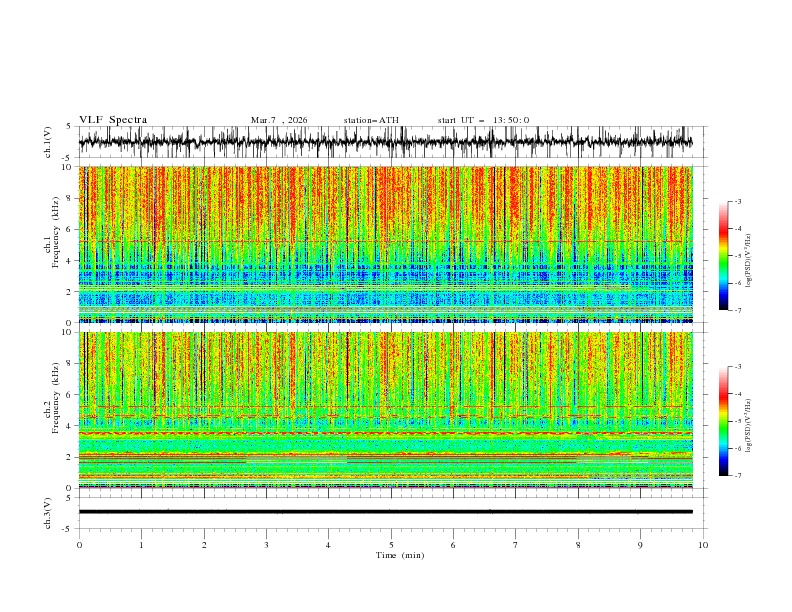Click the 'start UT = 13:50:0' label

pos(483,120)
